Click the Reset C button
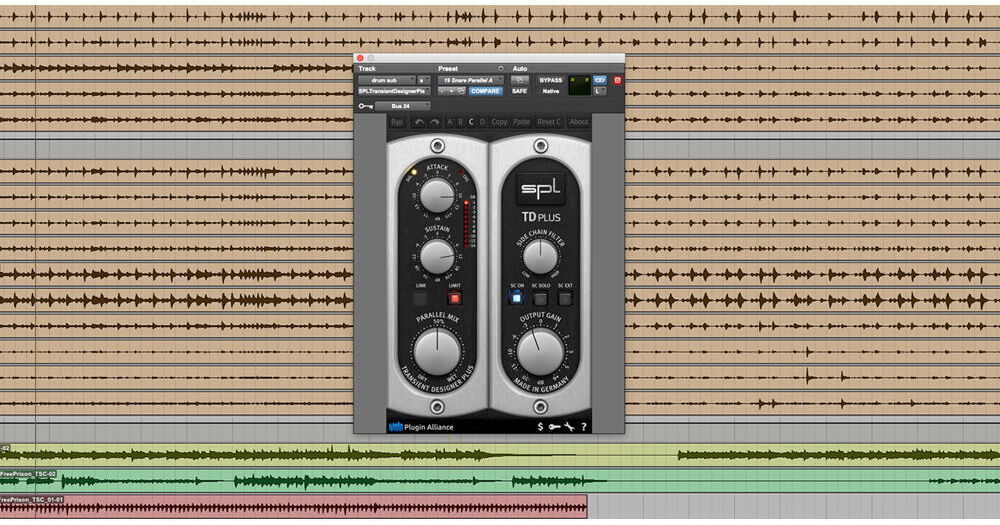The image size is (1000, 525). pos(548,122)
